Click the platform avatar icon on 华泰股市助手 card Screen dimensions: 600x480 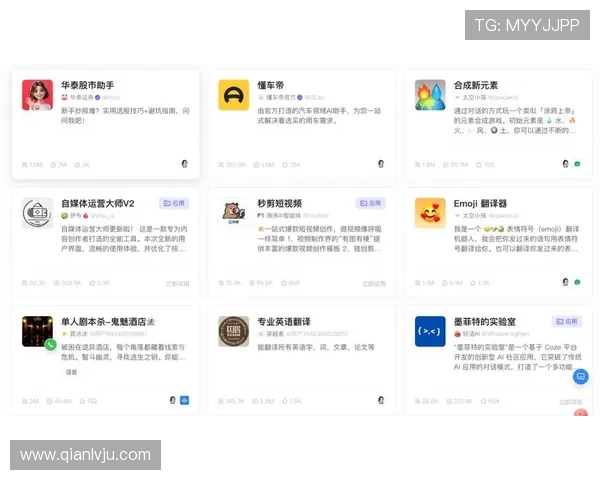point(184,164)
